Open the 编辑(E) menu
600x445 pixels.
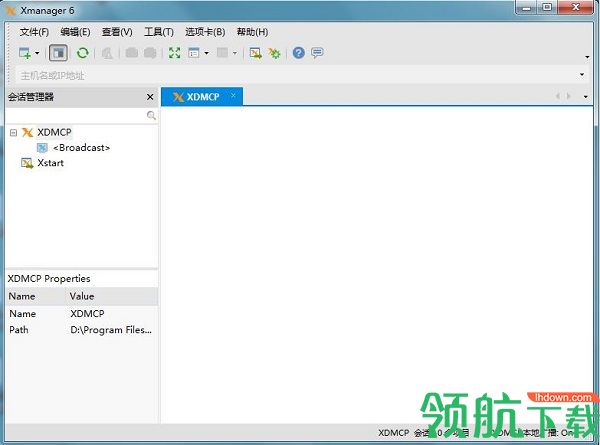pos(75,32)
